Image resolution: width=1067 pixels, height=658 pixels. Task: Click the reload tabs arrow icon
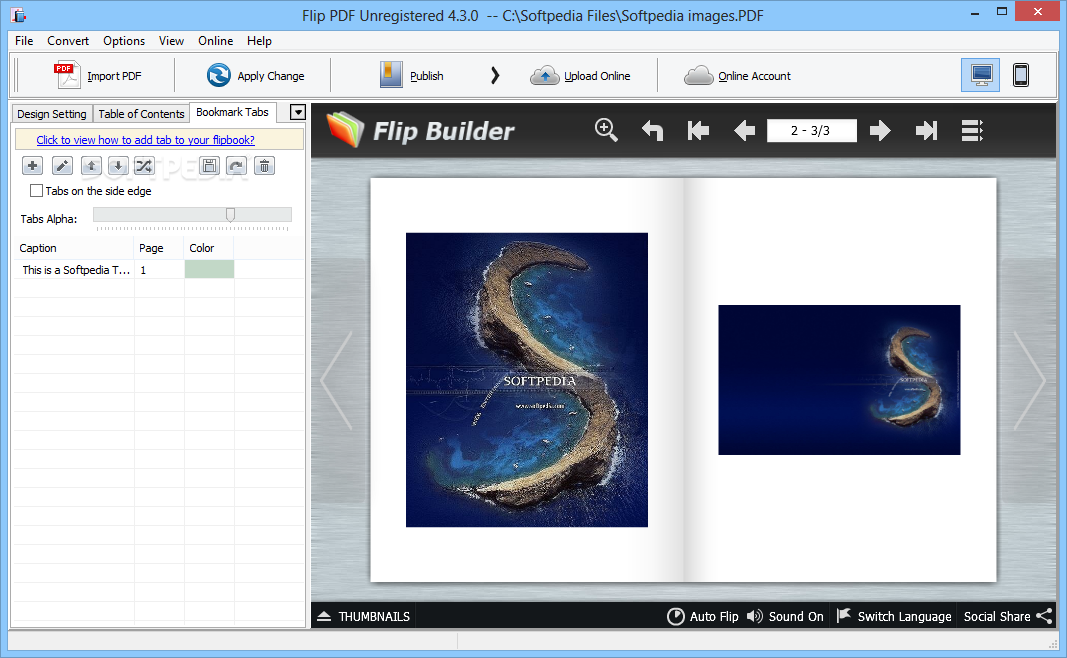[x=236, y=165]
